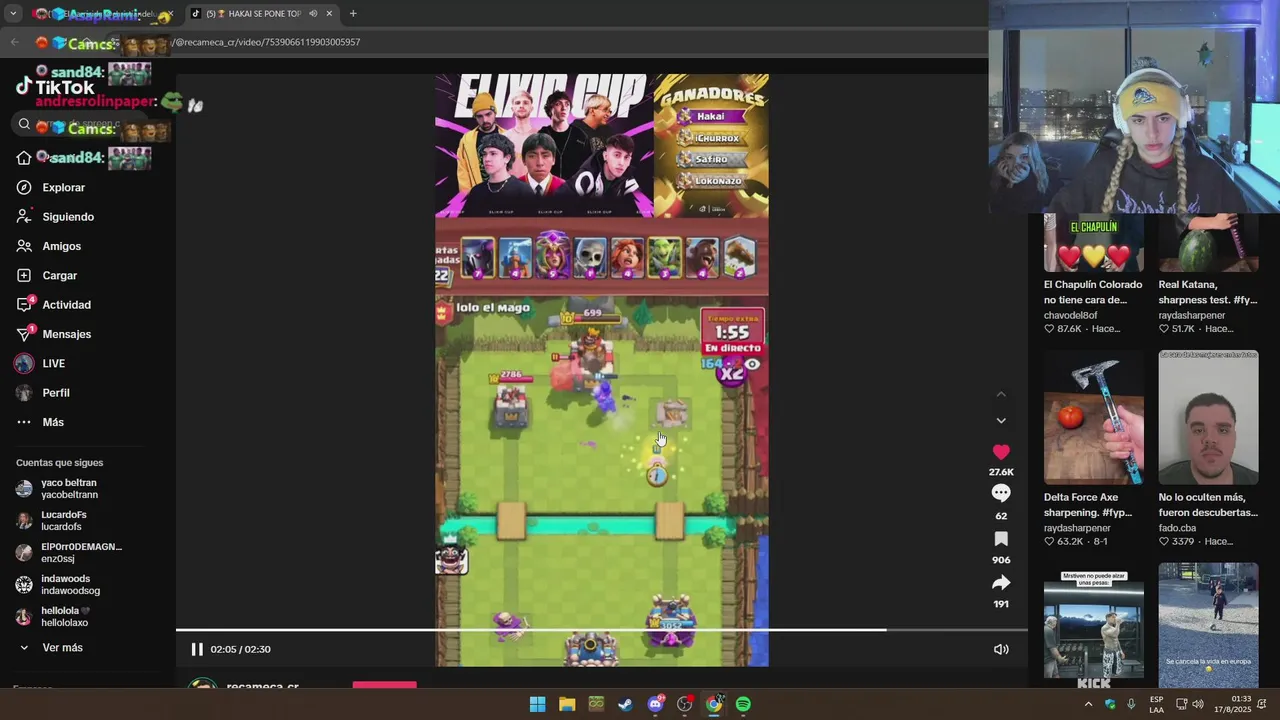The height and width of the screenshot is (720, 1280).
Task: Close the HAKAI SE PONE TOP tab
Action: tap(329, 14)
